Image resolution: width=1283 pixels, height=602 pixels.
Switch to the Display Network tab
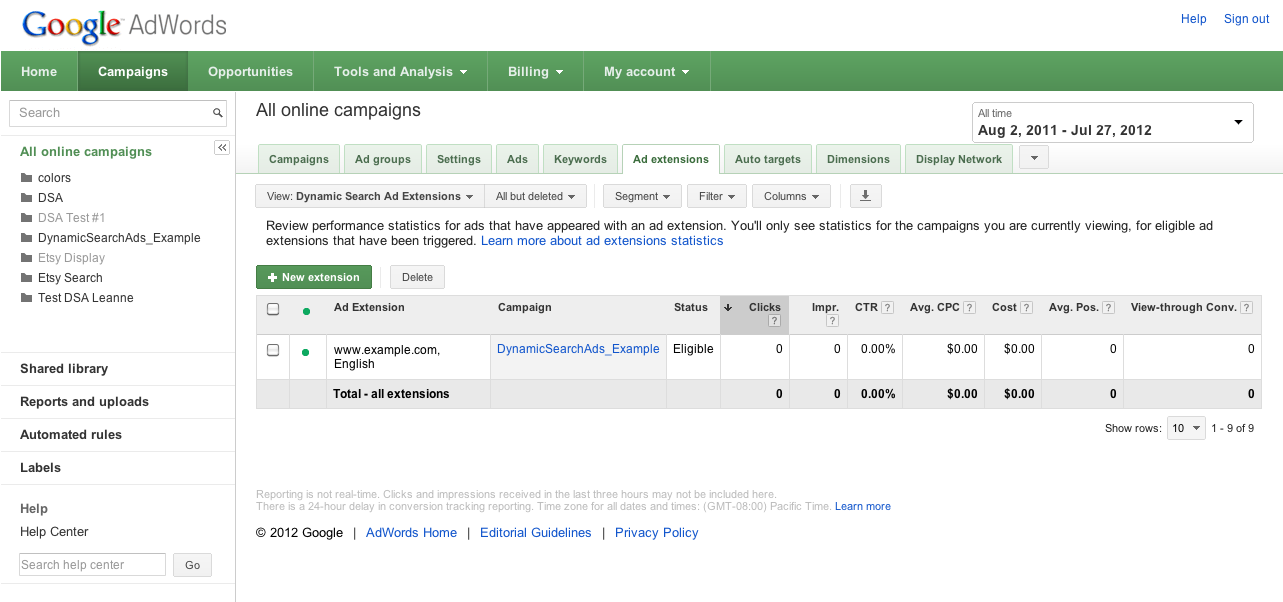point(959,159)
